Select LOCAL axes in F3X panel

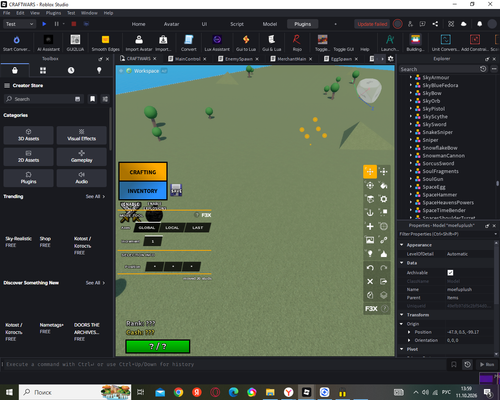click(x=172, y=228)
